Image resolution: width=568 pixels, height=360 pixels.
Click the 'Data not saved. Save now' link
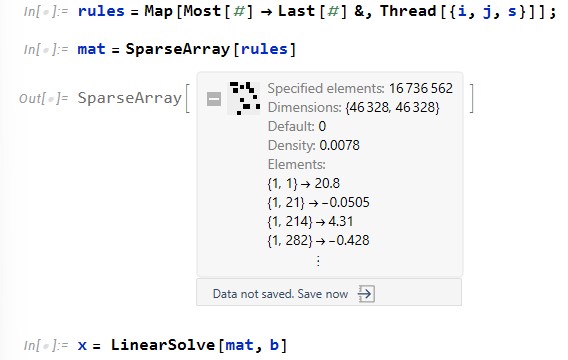[x=280, y=294]
